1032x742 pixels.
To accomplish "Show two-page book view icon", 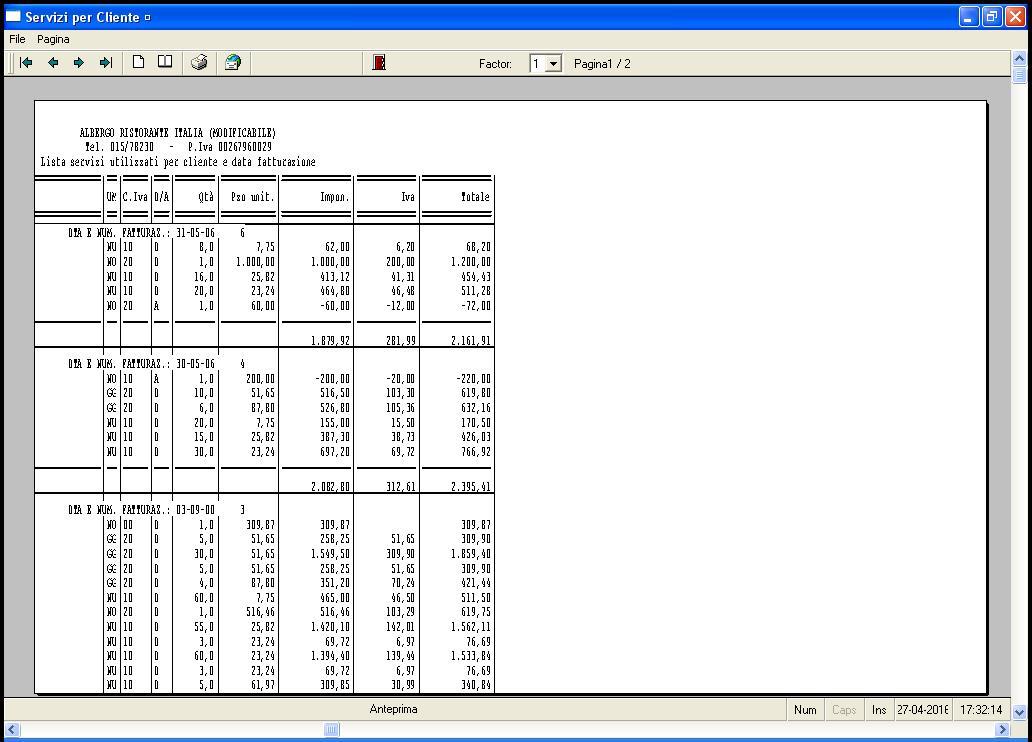I will point(165,63).
